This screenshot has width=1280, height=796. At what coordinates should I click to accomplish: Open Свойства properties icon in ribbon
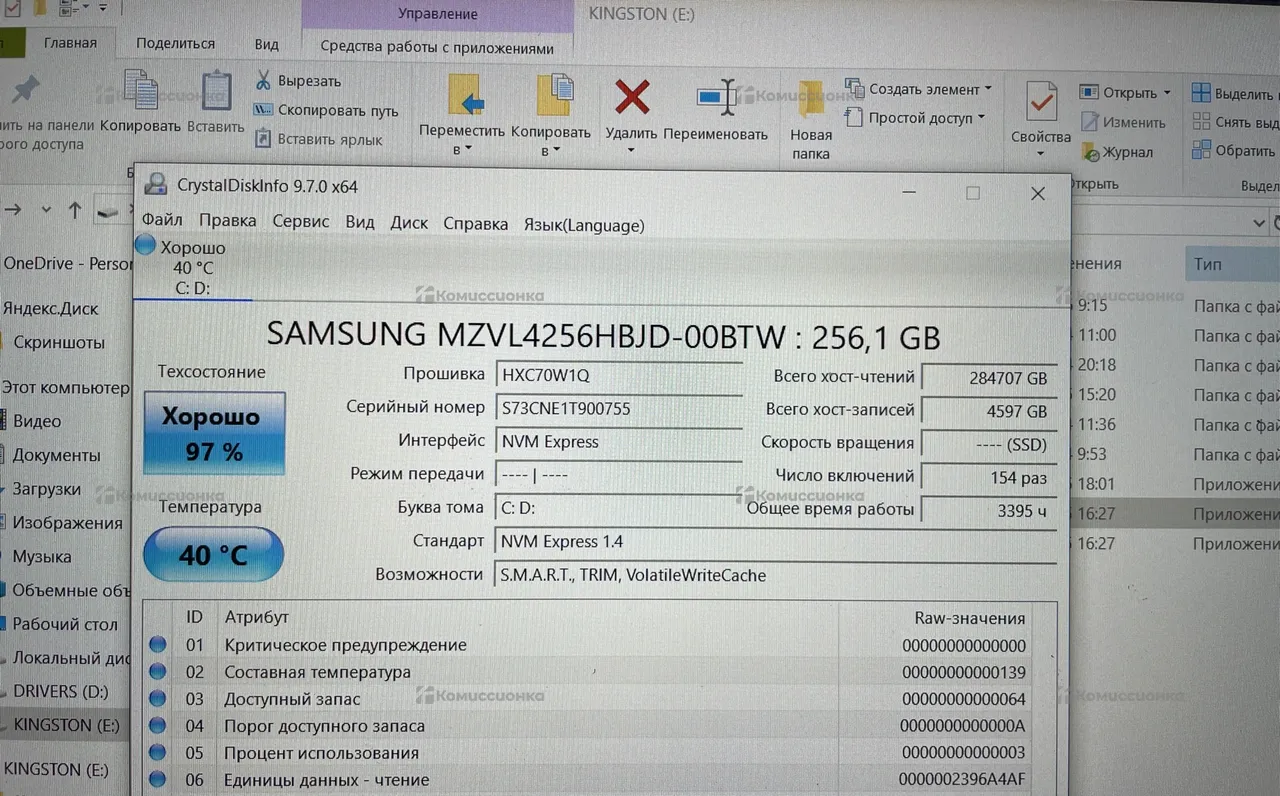point(1040,103)
